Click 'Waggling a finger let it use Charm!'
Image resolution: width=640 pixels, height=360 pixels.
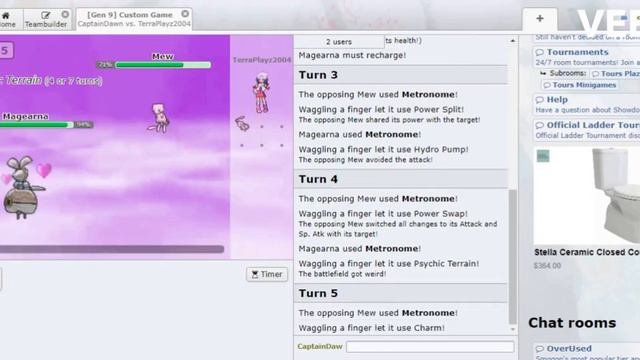click(x=371, y=328)
